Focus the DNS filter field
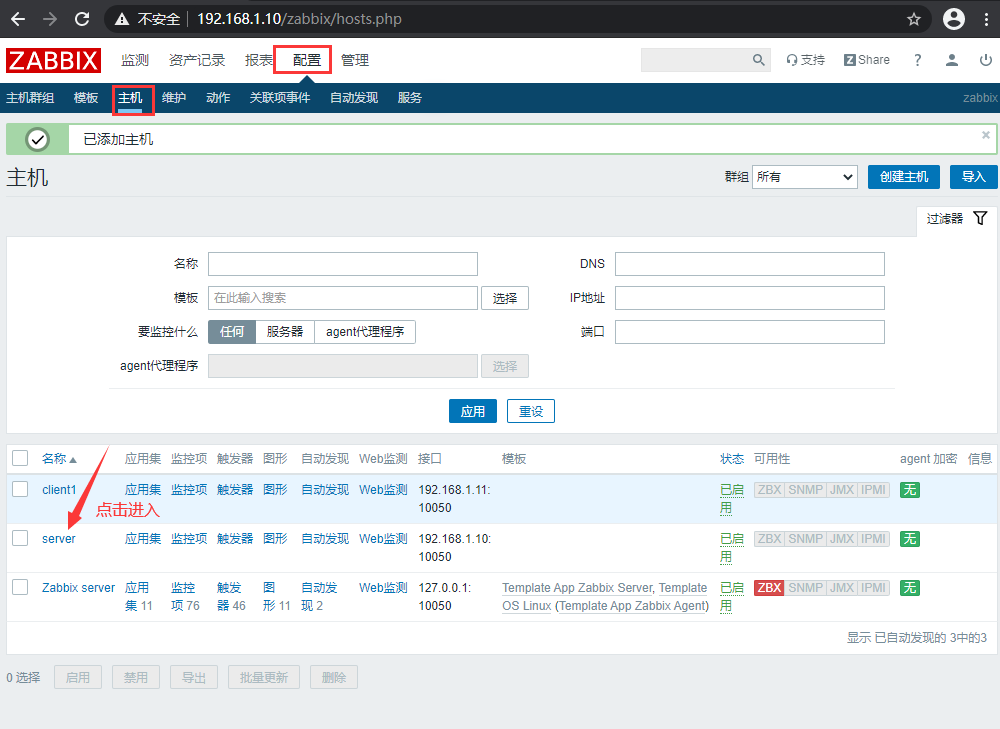This screenshot has width=1000, height=729. 750,264
